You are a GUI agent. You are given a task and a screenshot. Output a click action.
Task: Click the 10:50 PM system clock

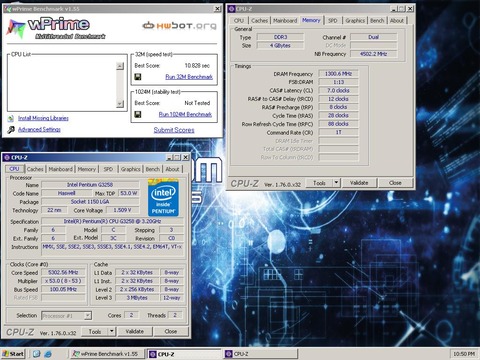464,354
